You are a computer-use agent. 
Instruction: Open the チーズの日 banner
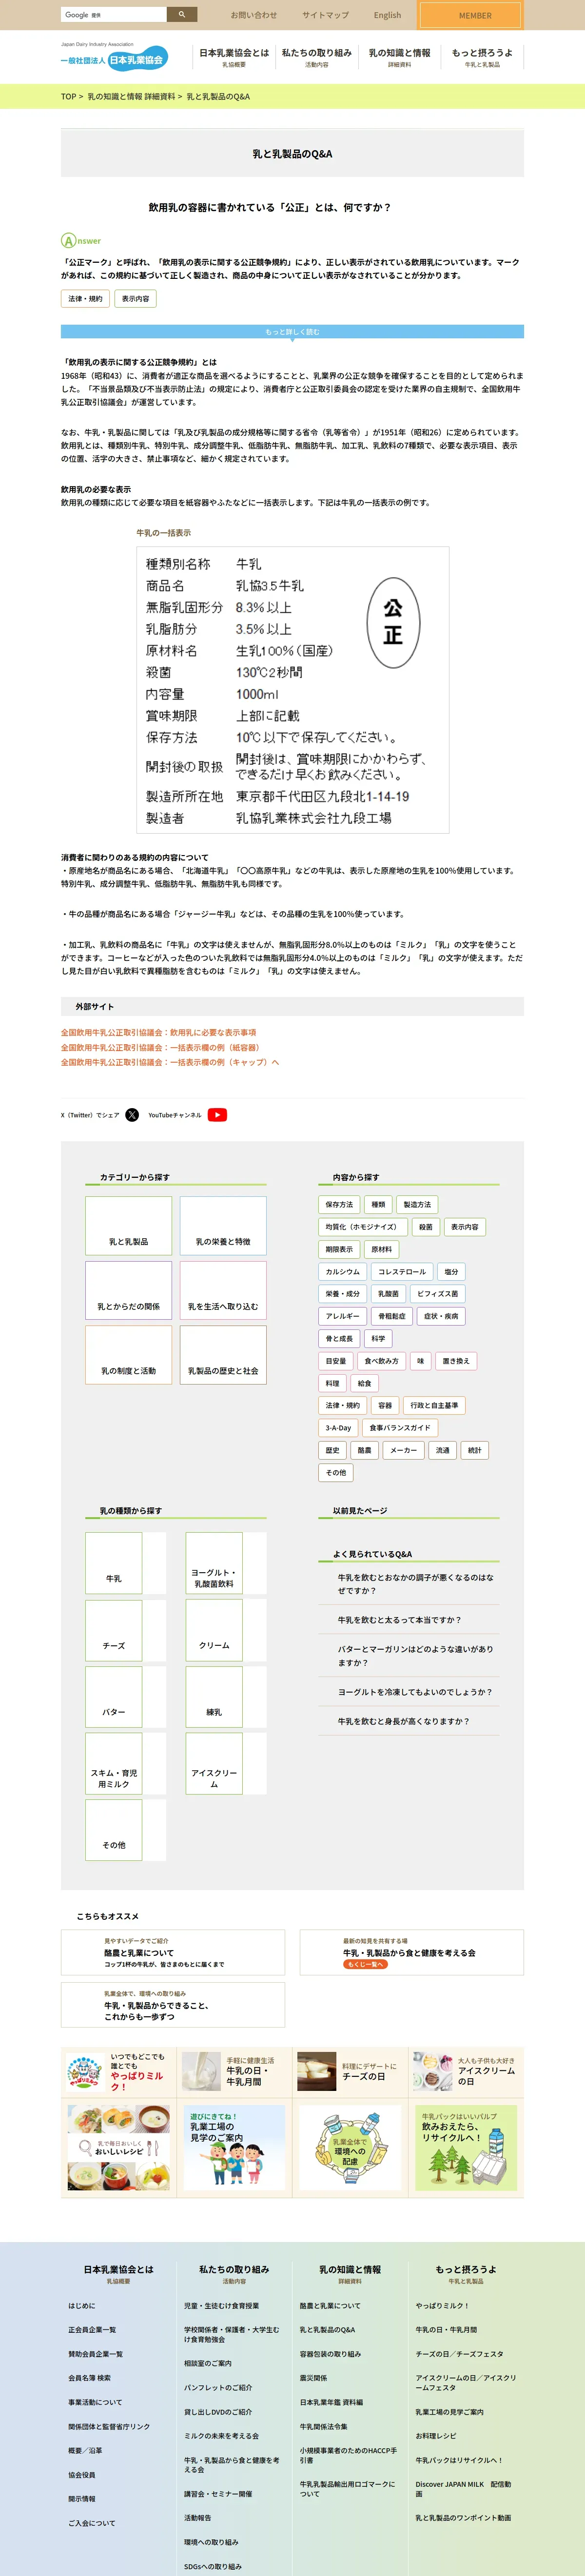click(x=350, y=2073)
